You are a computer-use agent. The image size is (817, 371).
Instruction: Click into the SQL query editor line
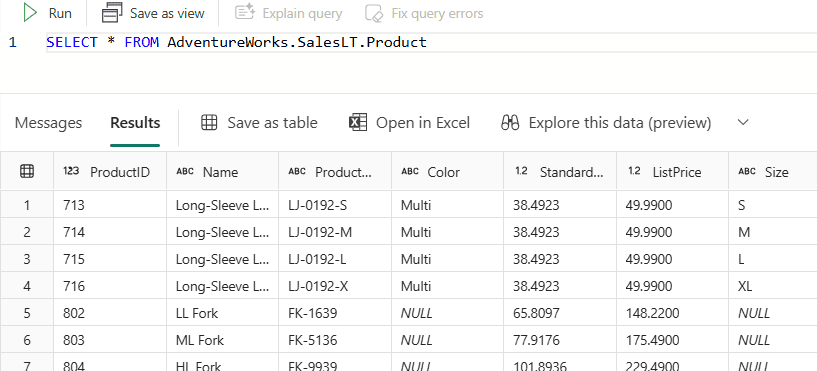click(430, 42)
